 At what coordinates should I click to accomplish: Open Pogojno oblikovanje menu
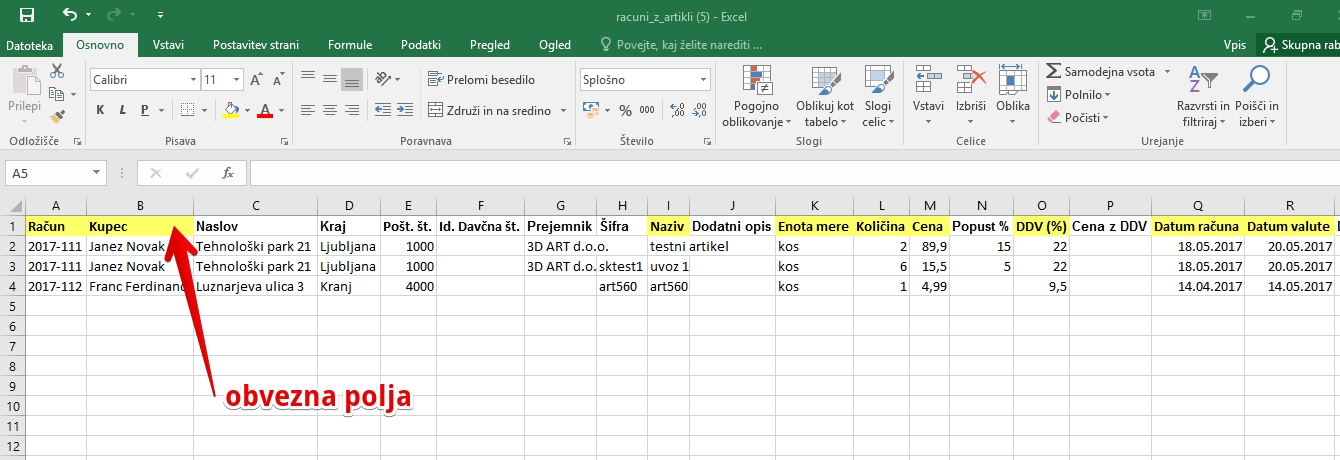tap(756, 96)
